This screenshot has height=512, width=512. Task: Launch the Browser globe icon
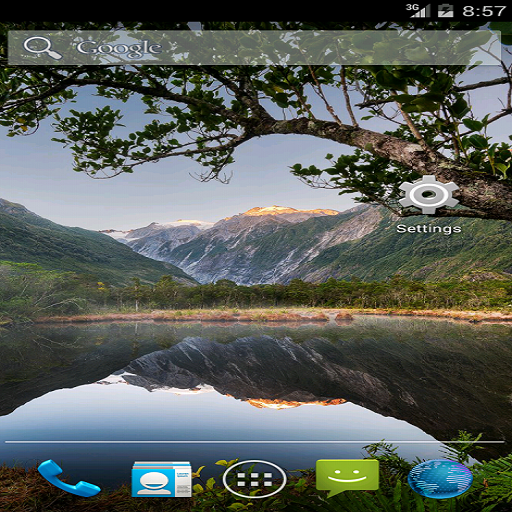click(440, 479)
